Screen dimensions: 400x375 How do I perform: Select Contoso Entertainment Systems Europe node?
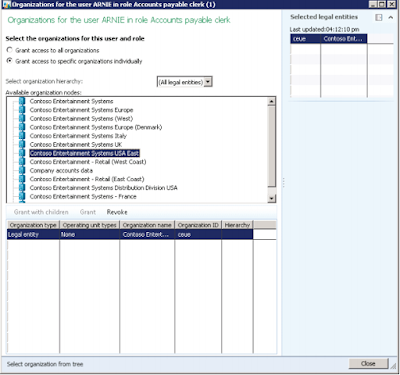click(x=81, y=110)
